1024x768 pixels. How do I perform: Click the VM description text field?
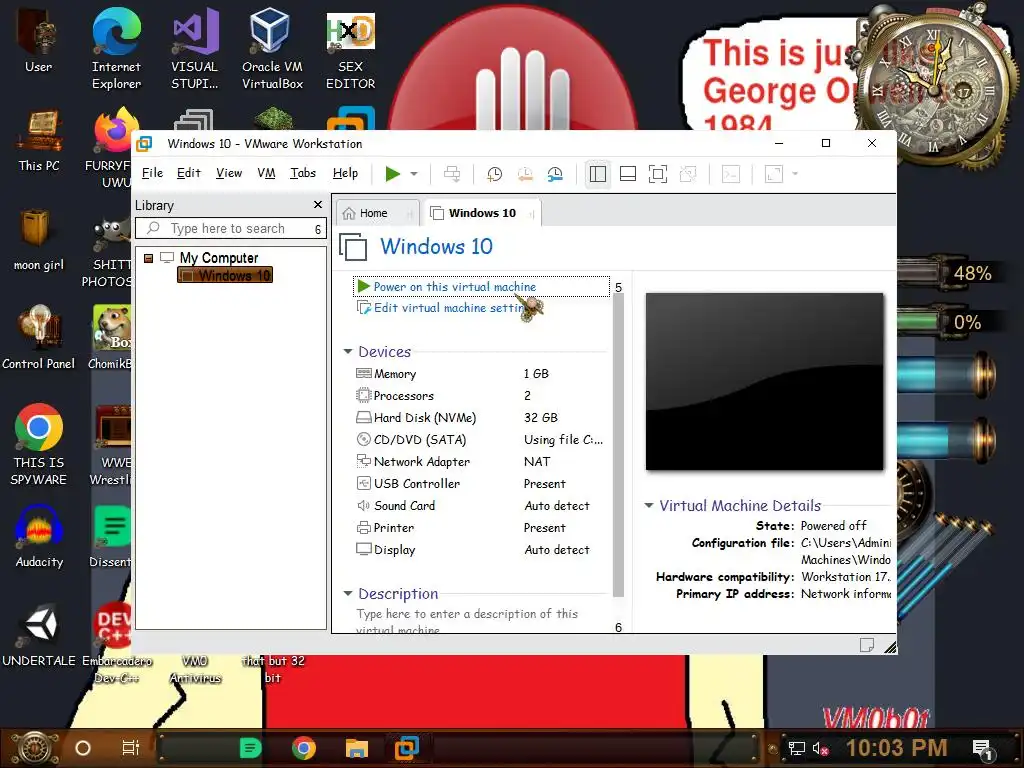pyautogui.click(x=480, y=620)
